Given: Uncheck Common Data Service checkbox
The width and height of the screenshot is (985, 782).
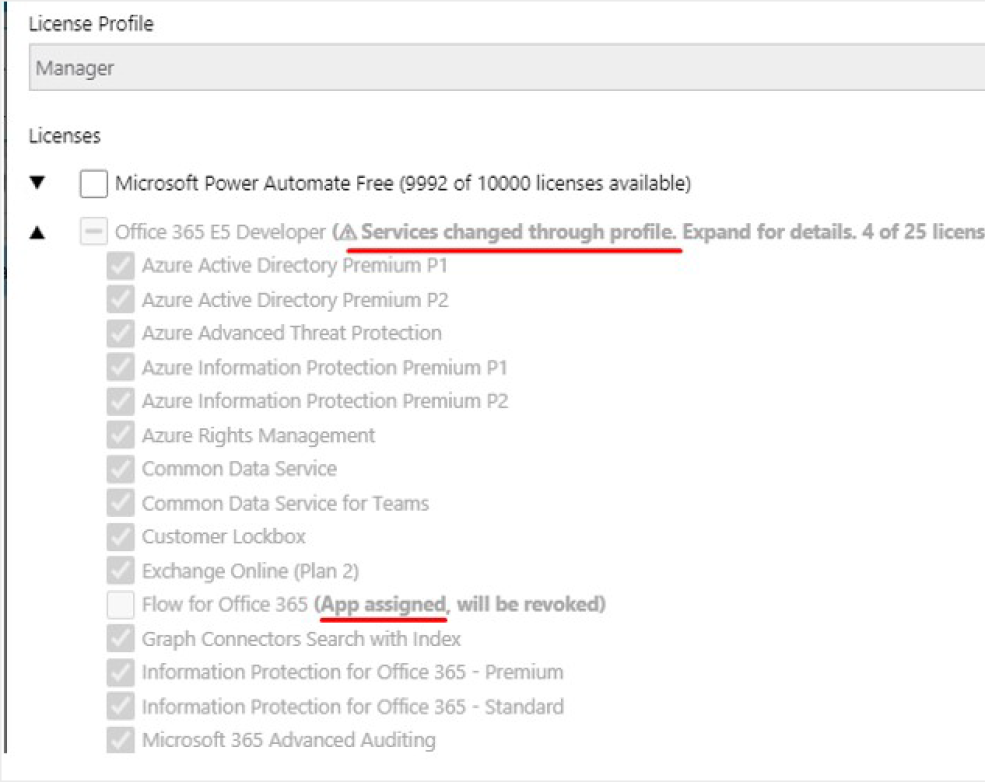Looking at the screenshot, I should pos(120,469).
